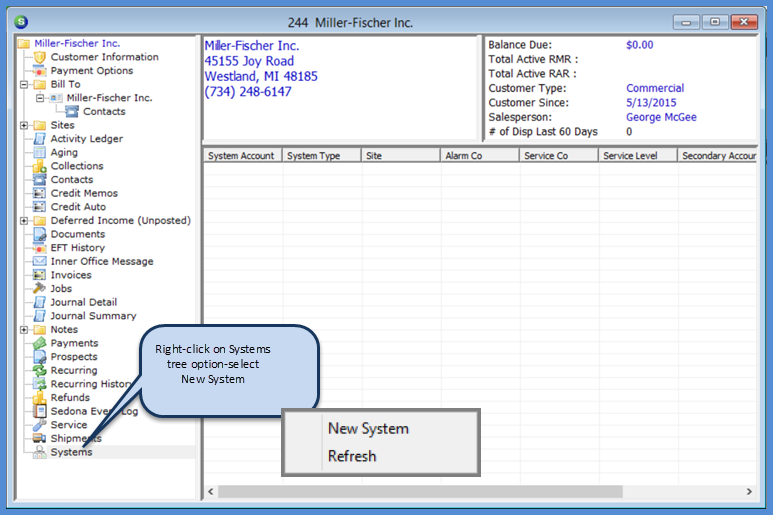Click the Journal Detail icon
This screenshot has width=773, height=515.
39,302
